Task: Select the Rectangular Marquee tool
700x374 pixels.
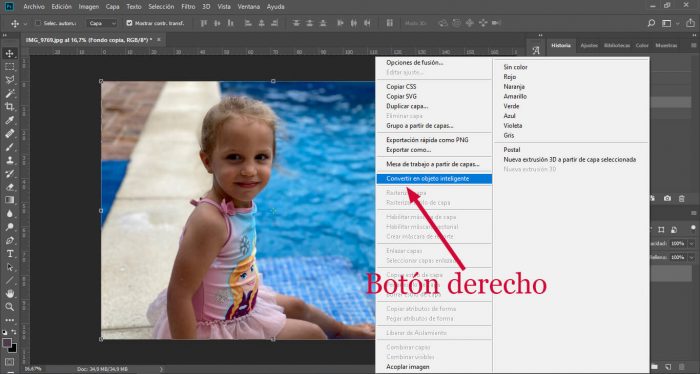Action: 9,67
